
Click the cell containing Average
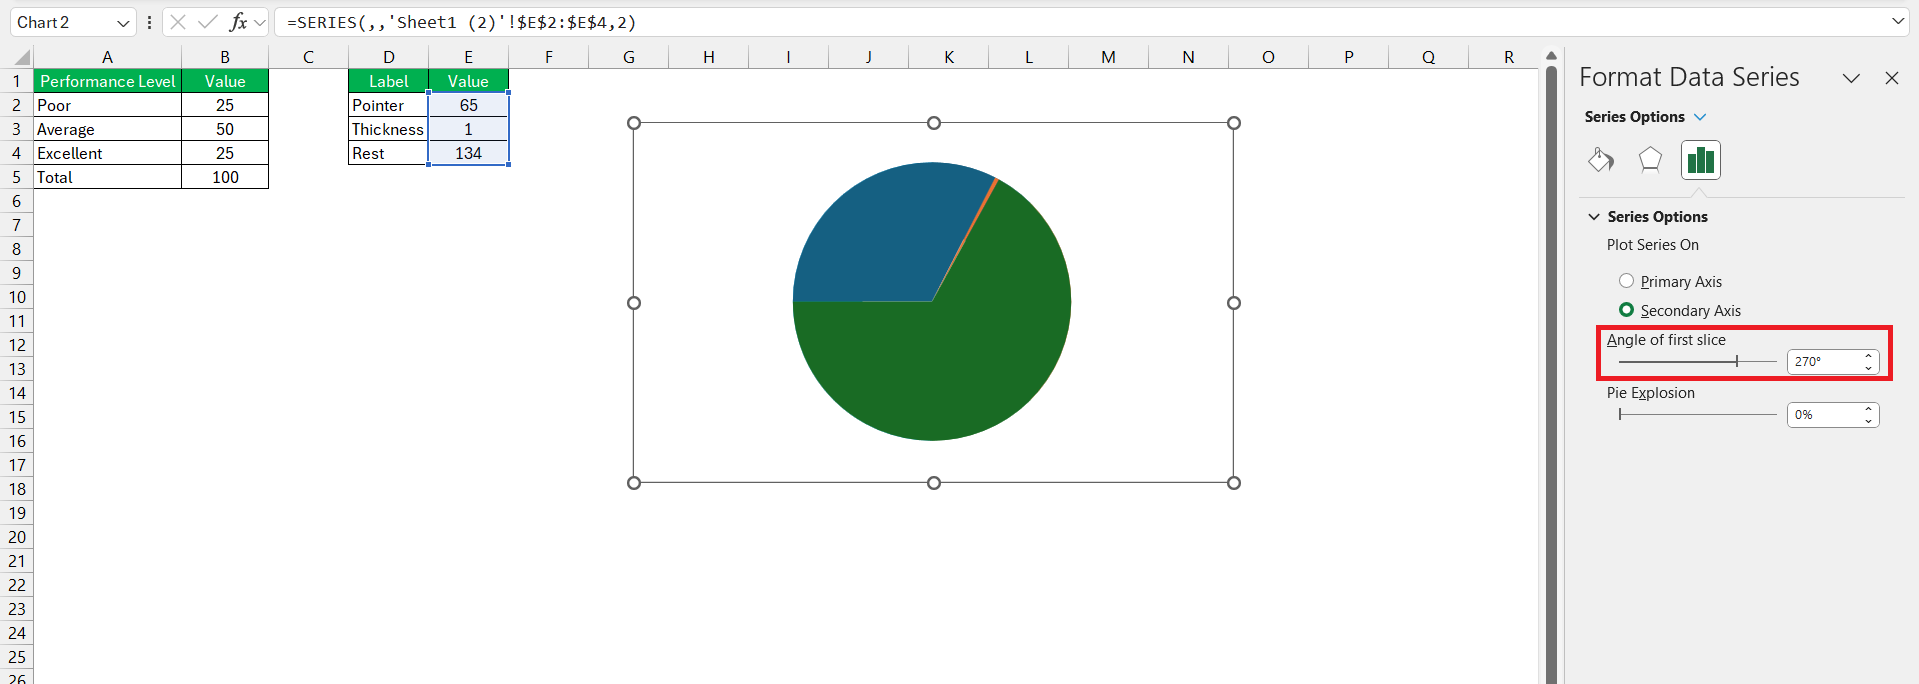(107, 129)
